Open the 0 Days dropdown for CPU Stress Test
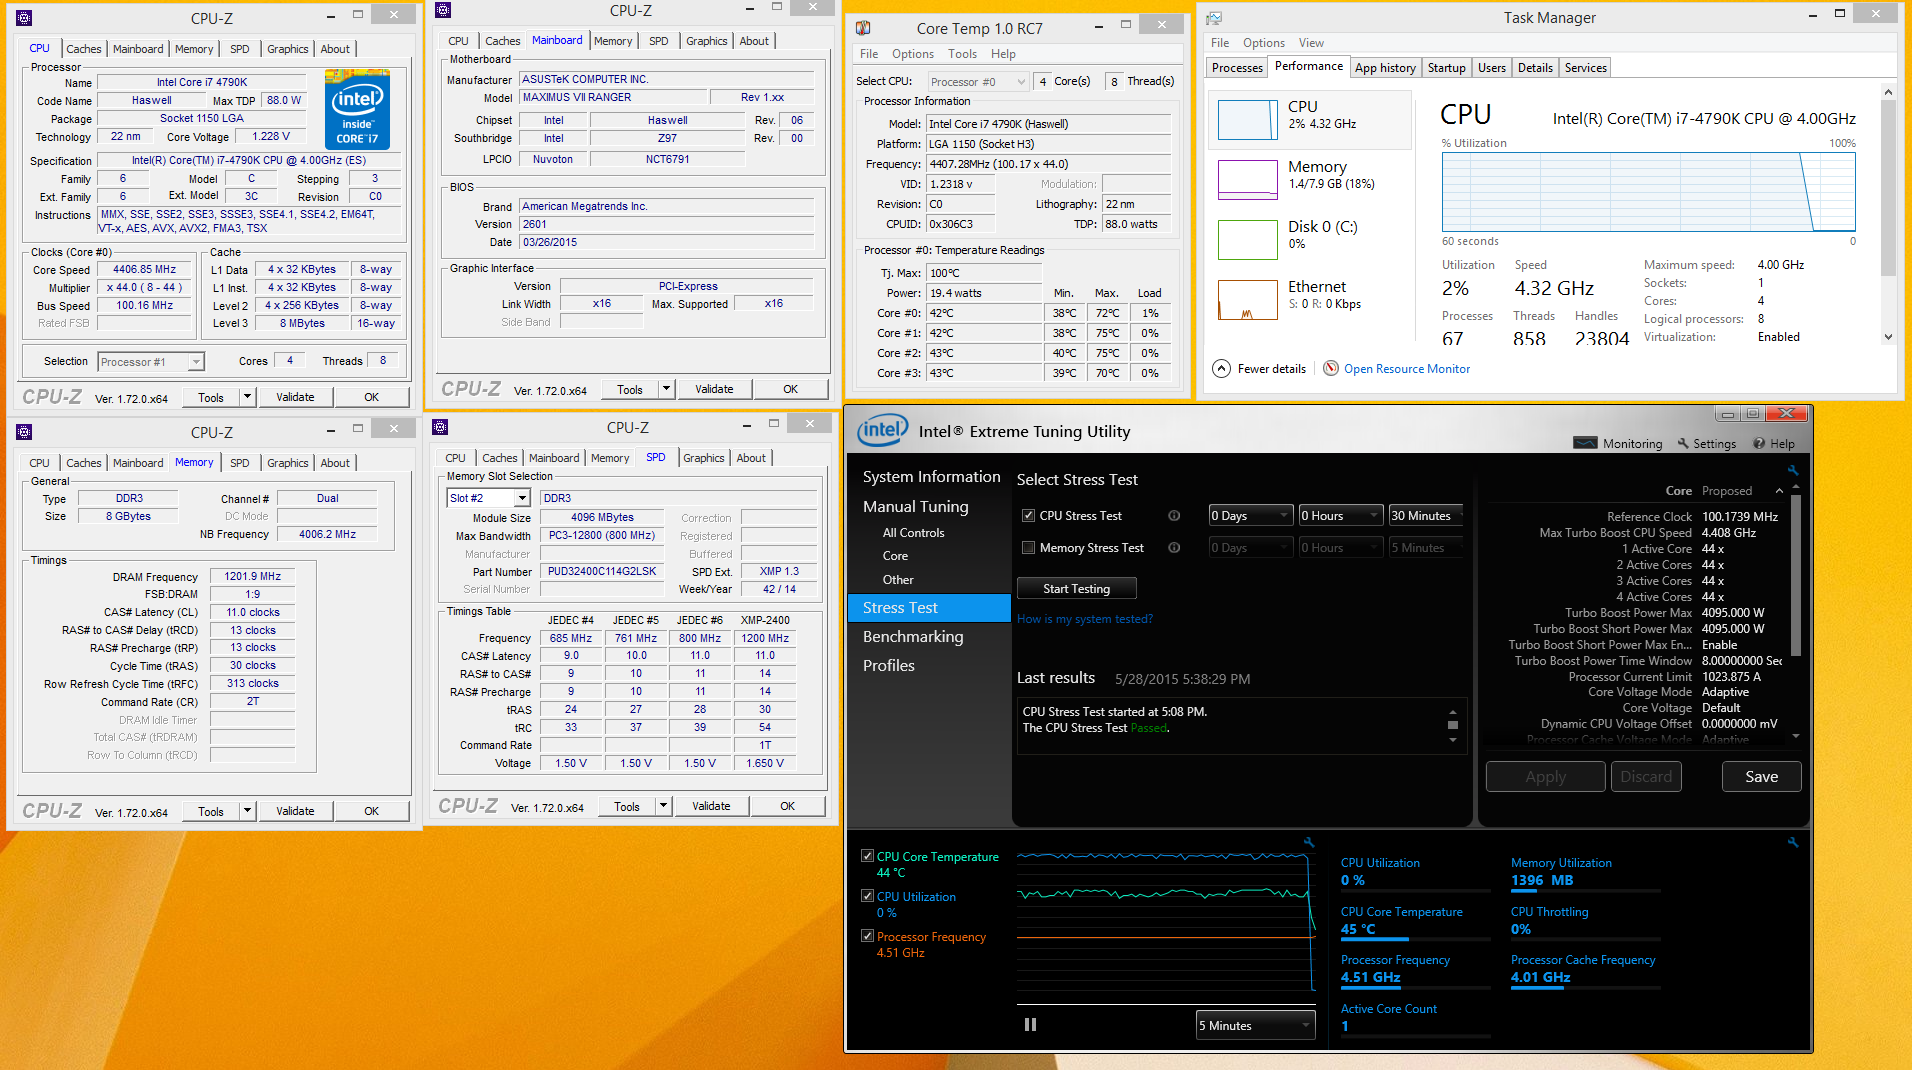1912x1070 pixels. click(x=1251, y=516)
